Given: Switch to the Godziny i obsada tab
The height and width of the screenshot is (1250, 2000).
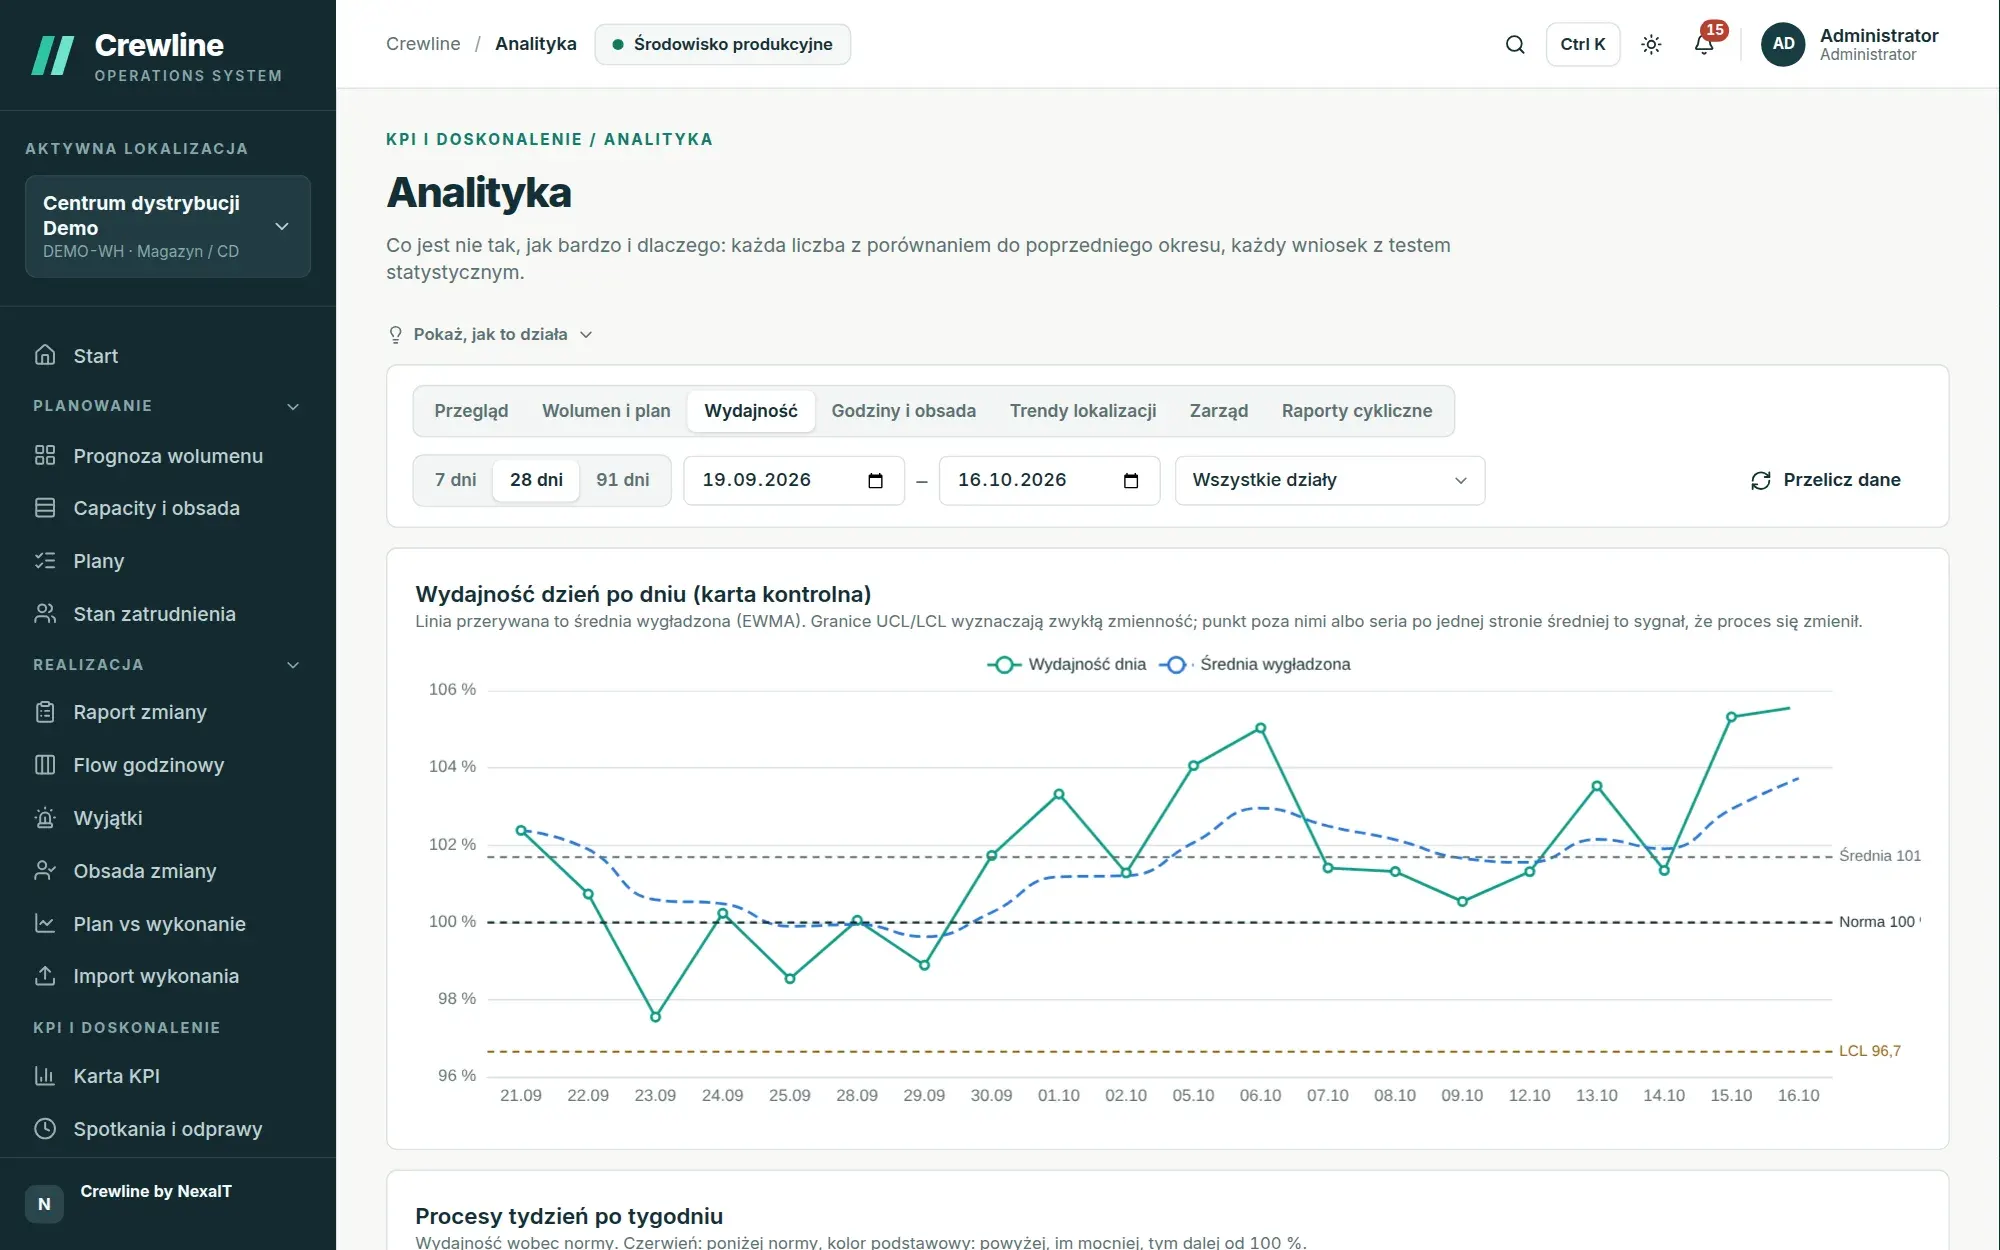Looking at the screenshot, I should (903, 411).
